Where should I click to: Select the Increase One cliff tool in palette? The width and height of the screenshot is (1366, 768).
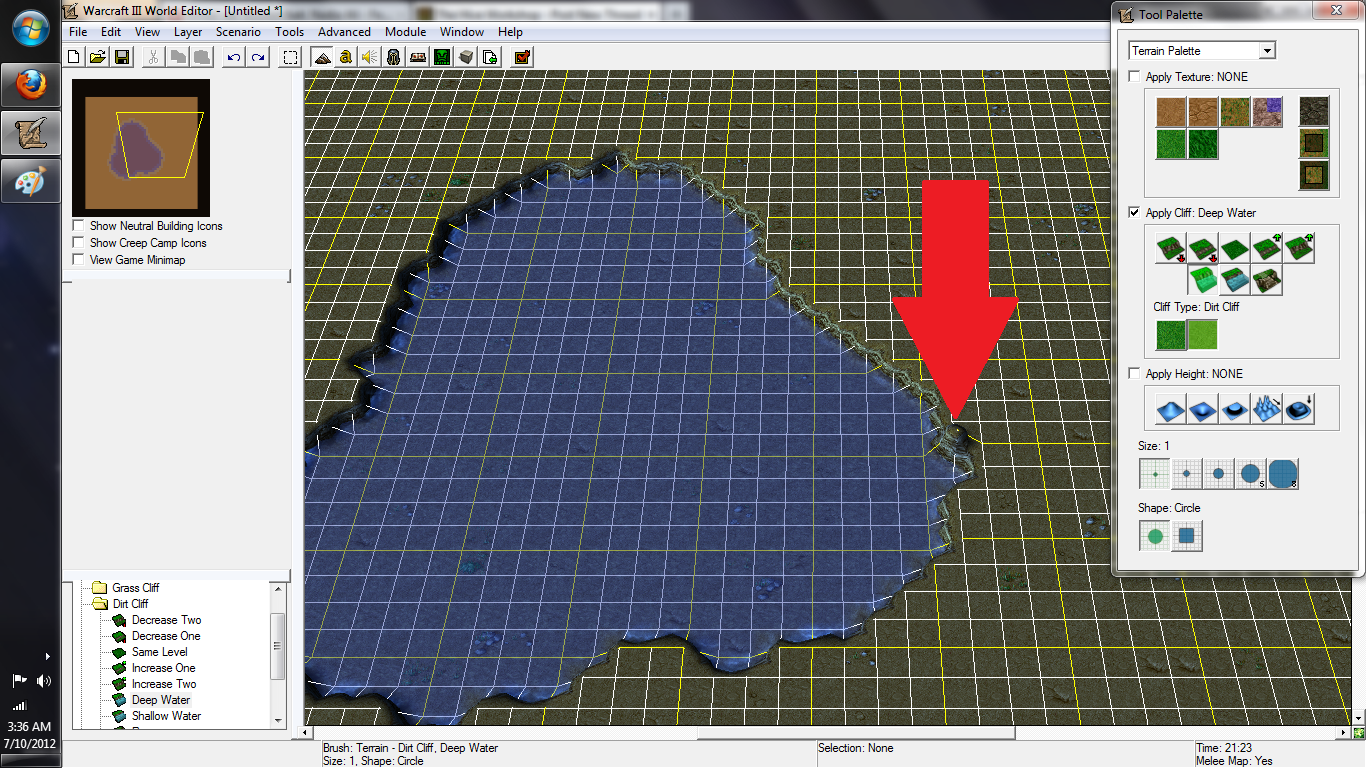tap(1266, 248)
